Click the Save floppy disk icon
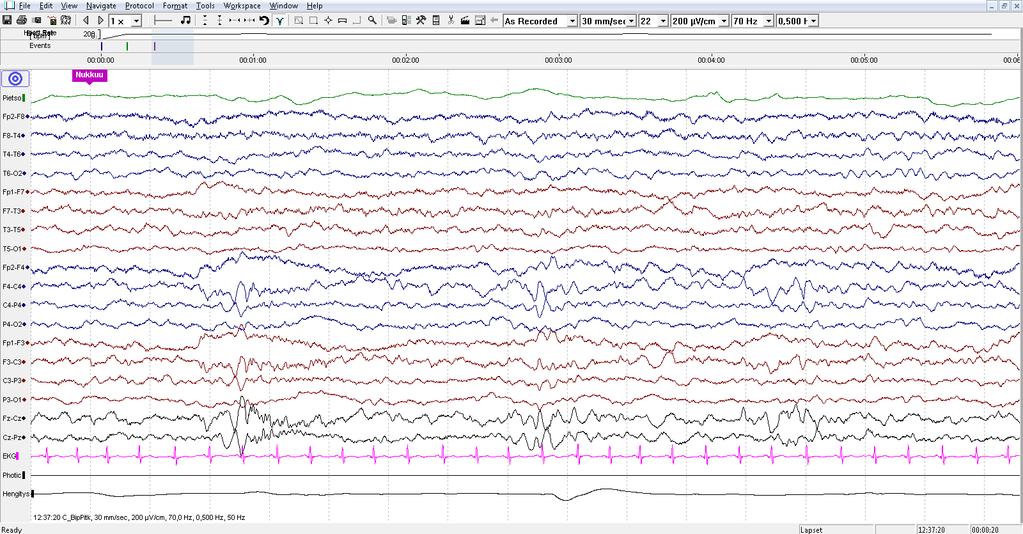This screenshot has height=534, width=1023. pos(7,20)
